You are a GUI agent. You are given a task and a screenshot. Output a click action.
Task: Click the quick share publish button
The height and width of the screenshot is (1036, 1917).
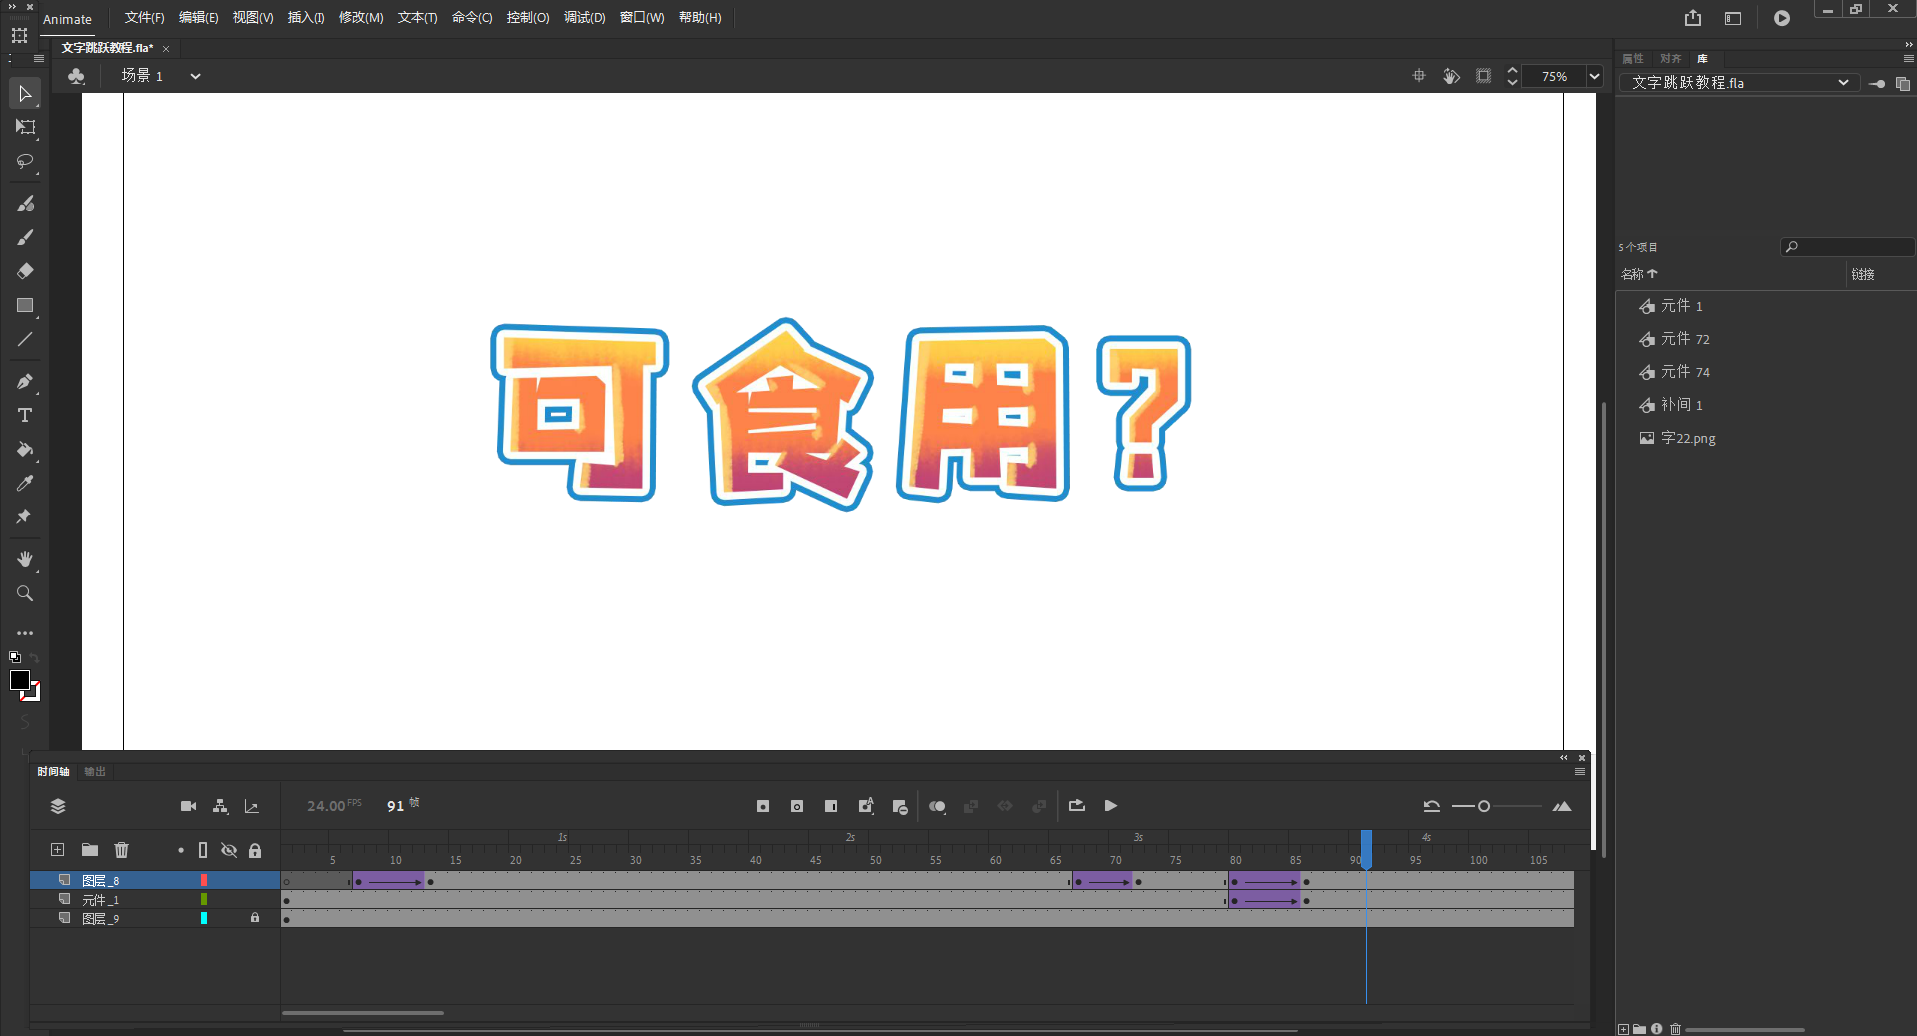tap(1693, 18)
